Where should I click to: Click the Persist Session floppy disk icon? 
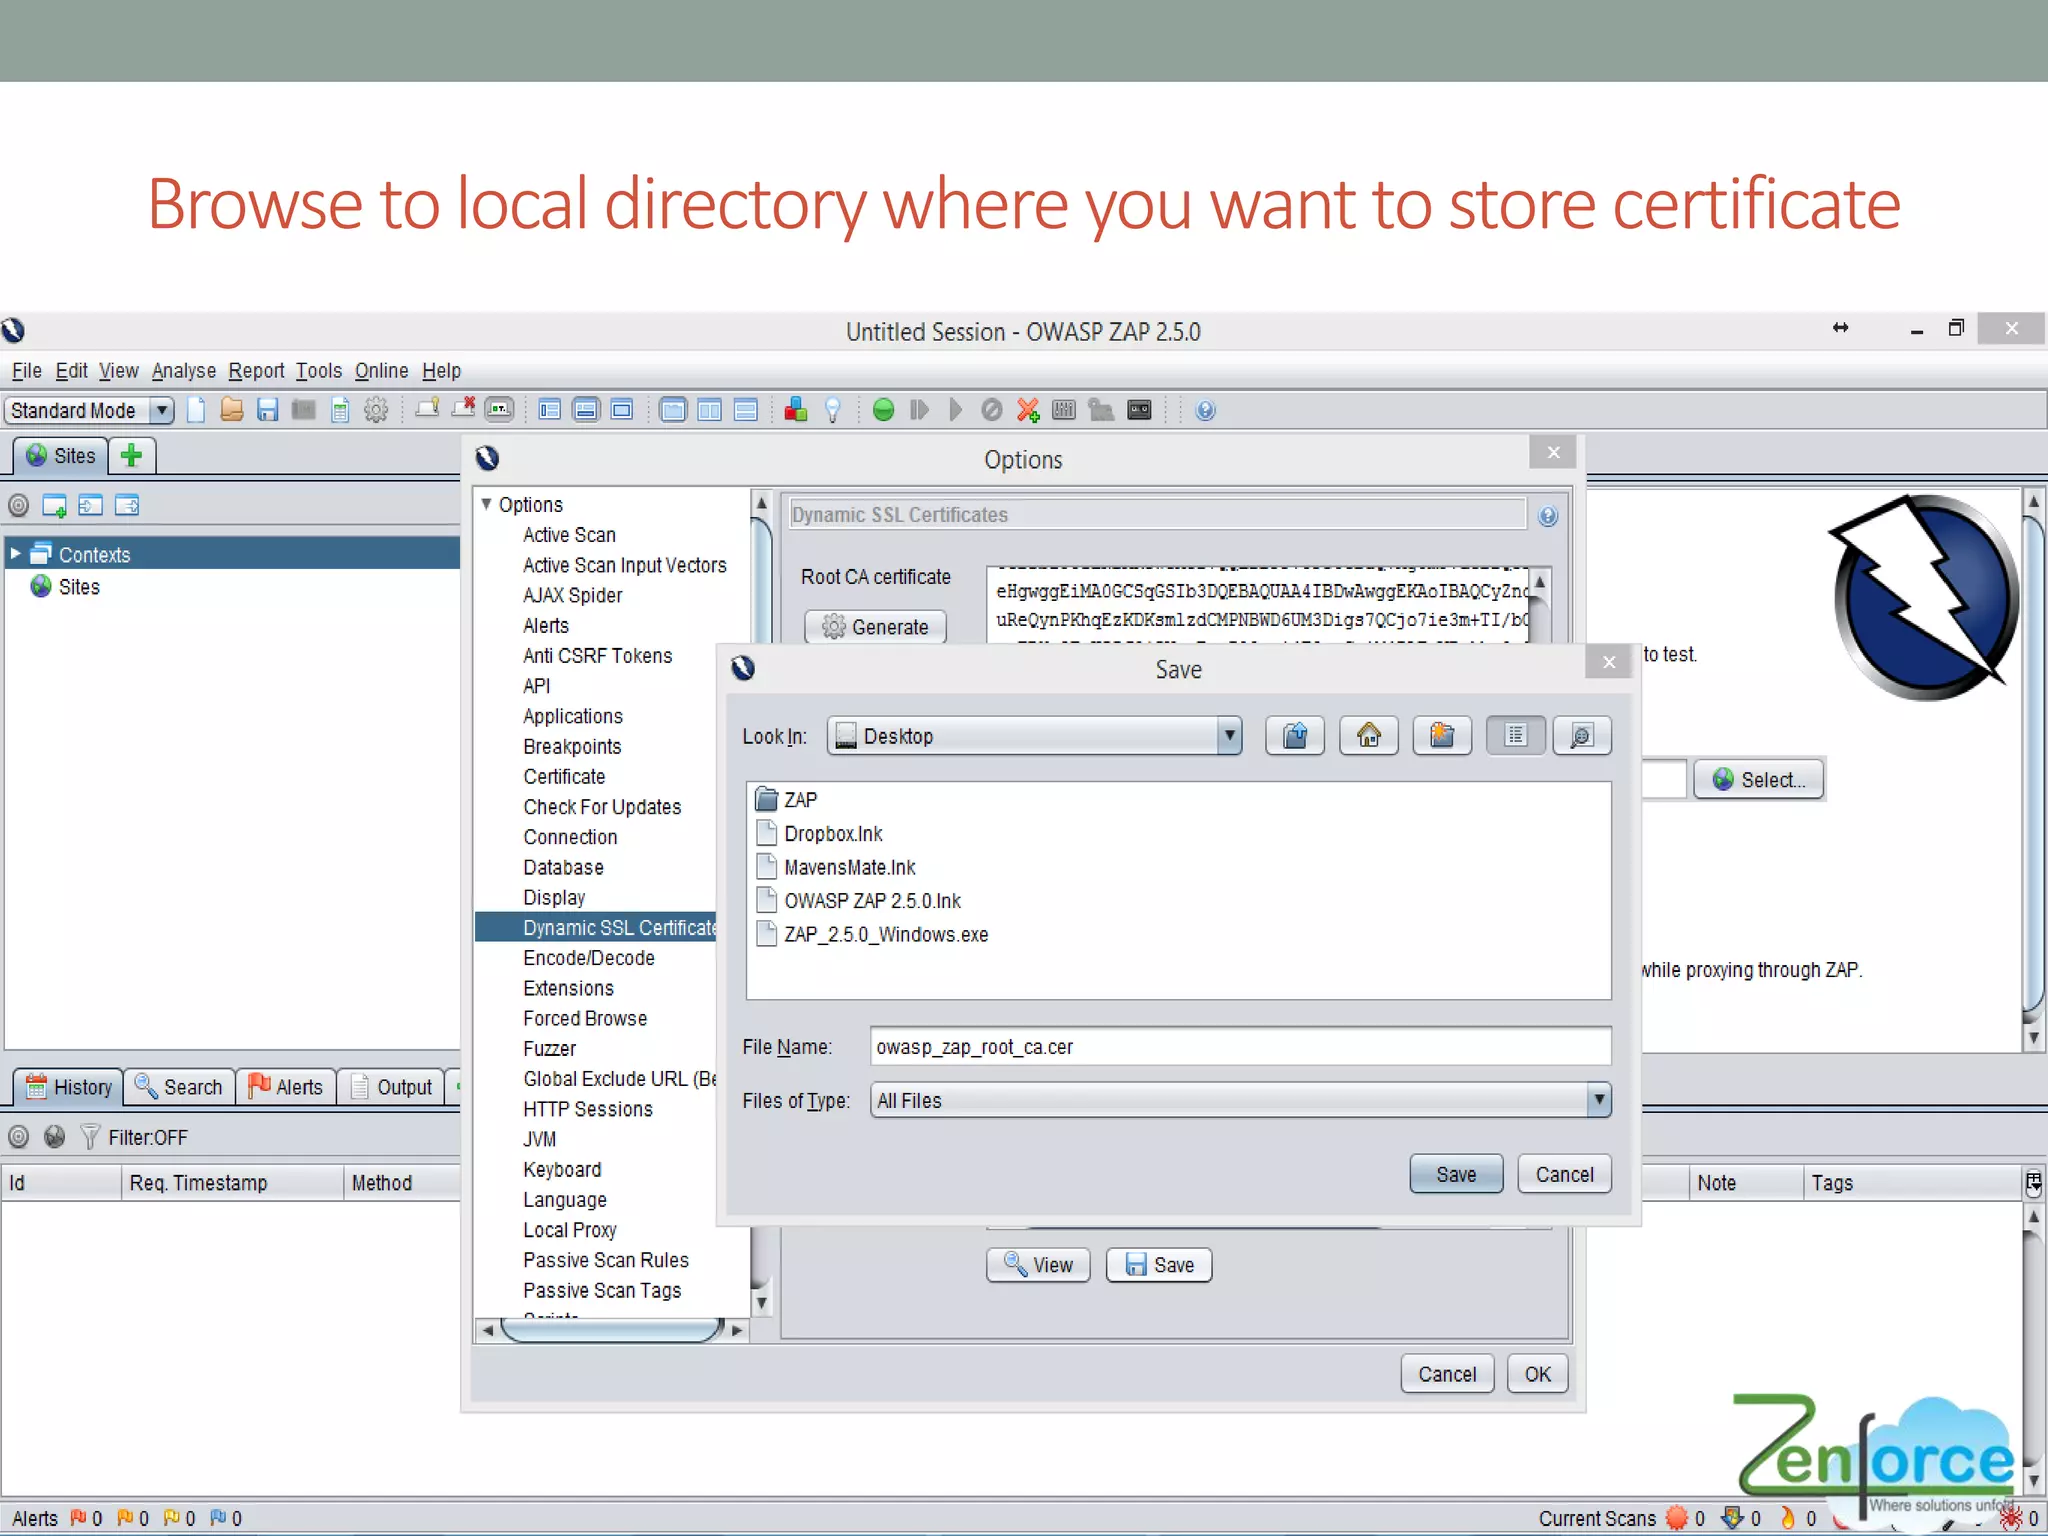(x=267, y=410)
